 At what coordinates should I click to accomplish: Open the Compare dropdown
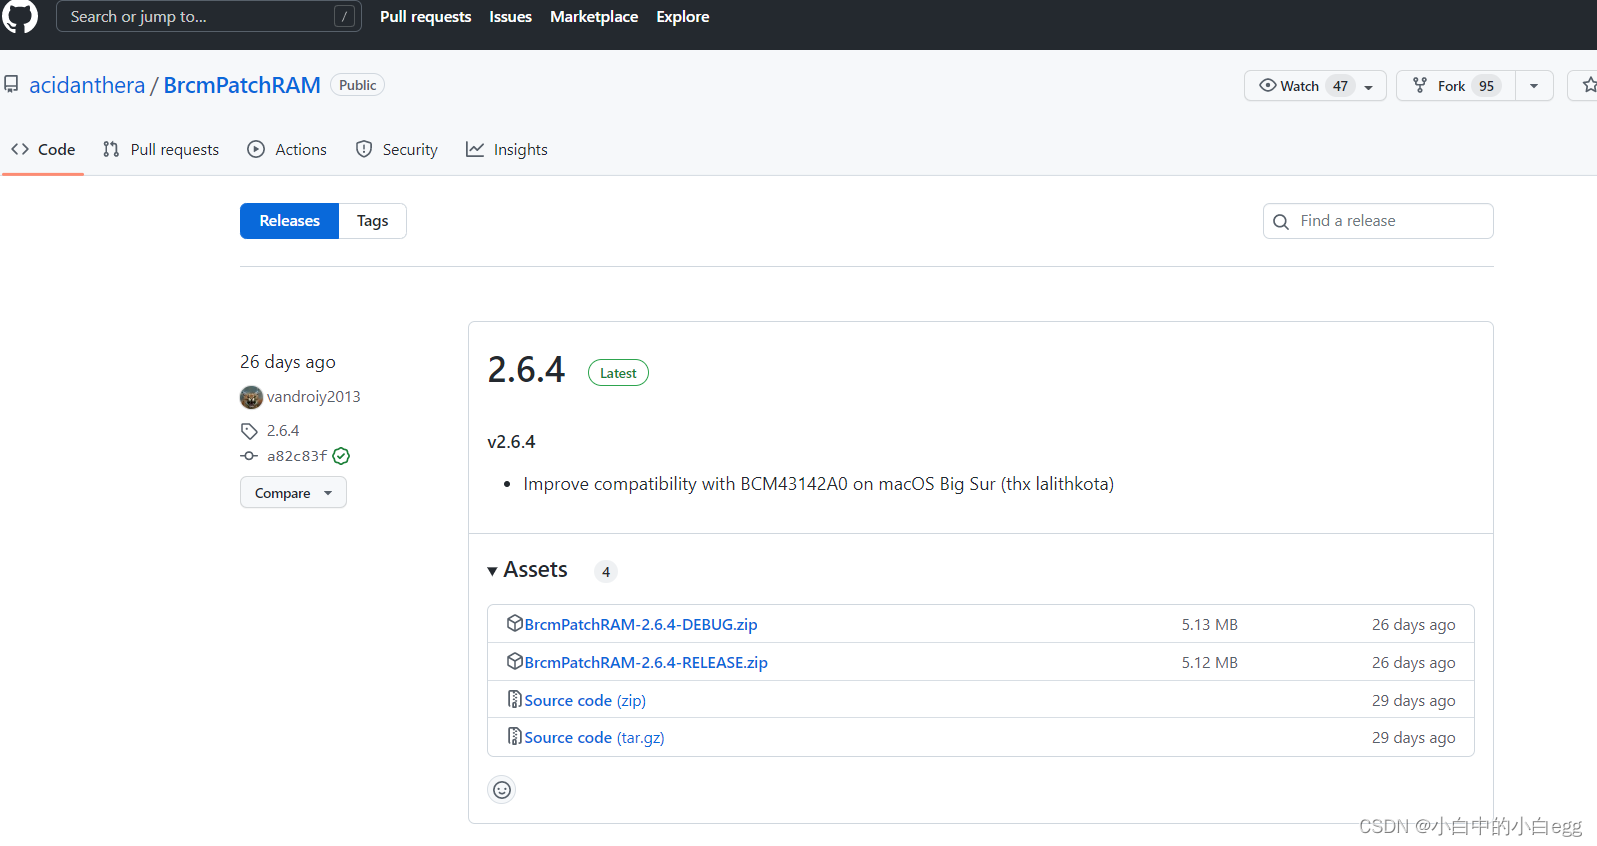pos(293,493)
